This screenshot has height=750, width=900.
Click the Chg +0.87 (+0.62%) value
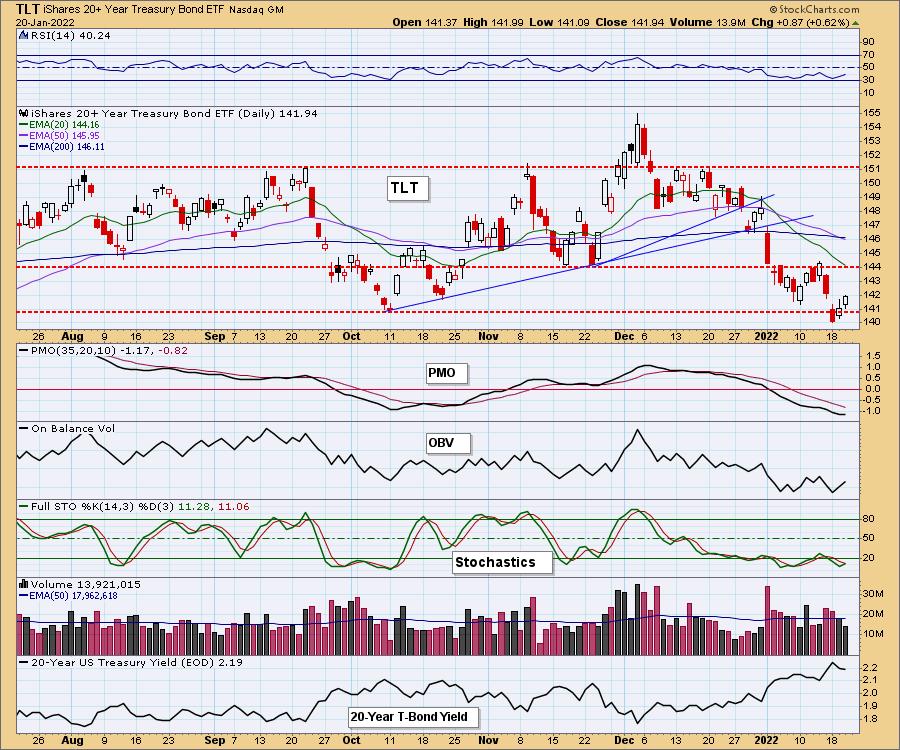click(800, 22)
